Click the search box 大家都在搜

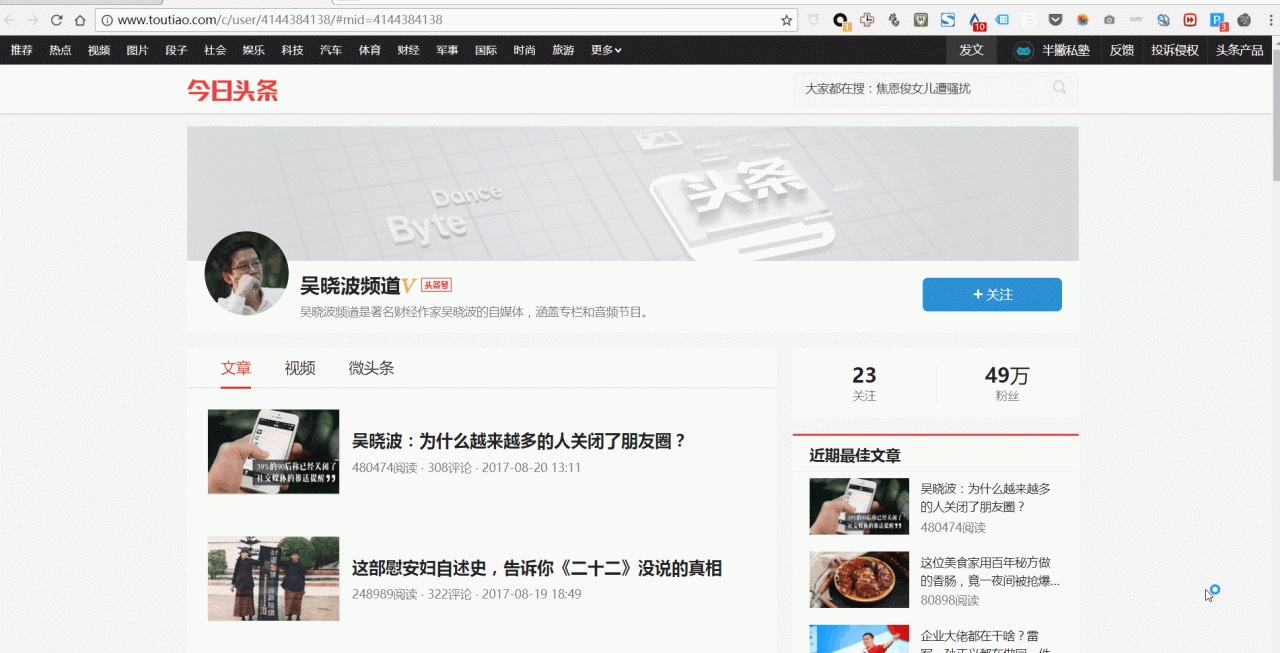pos(936,88)
